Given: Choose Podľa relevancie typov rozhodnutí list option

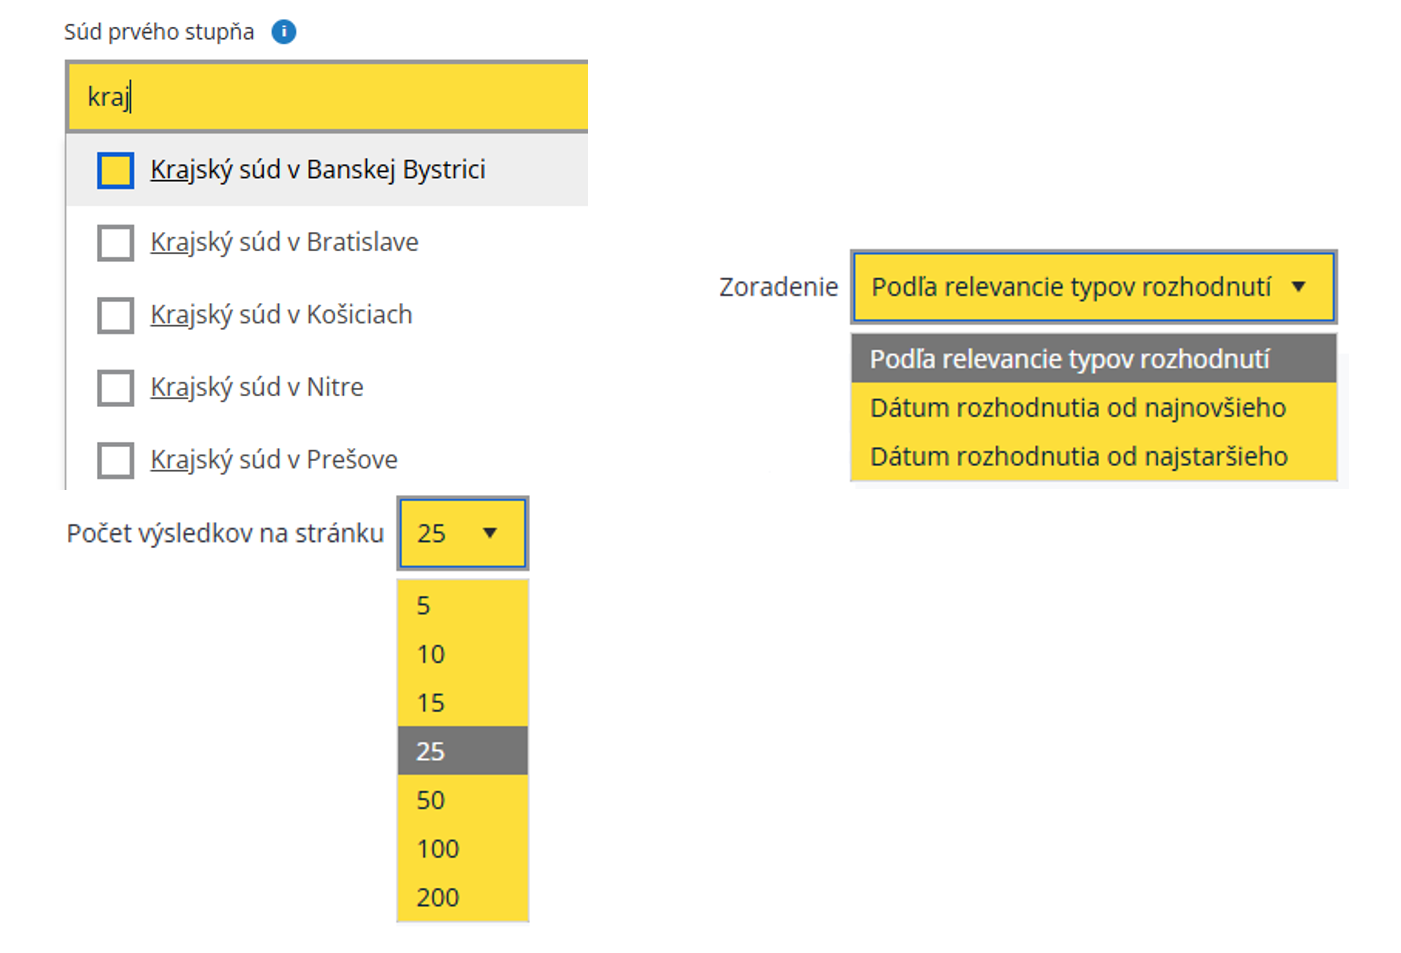Looking at the screenshot, I should pyautogui.click(x=1070, y=359).
